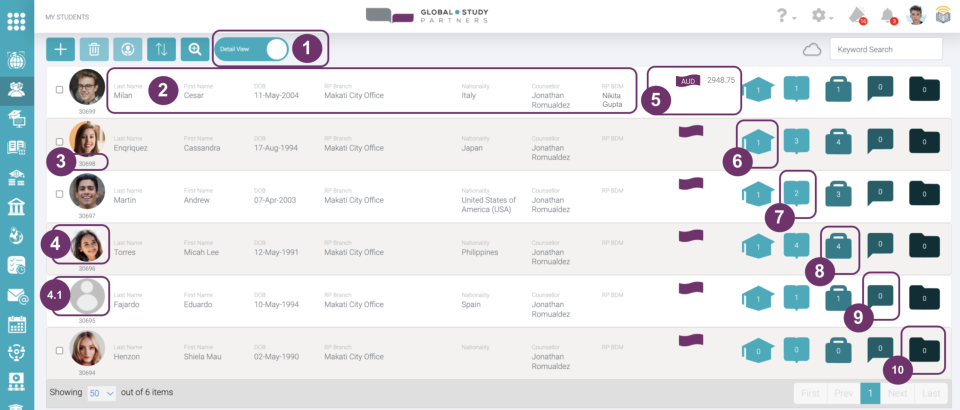Click the Next pagination button
The height and width of the screenshot is (410, 960).
click(898, 393)
